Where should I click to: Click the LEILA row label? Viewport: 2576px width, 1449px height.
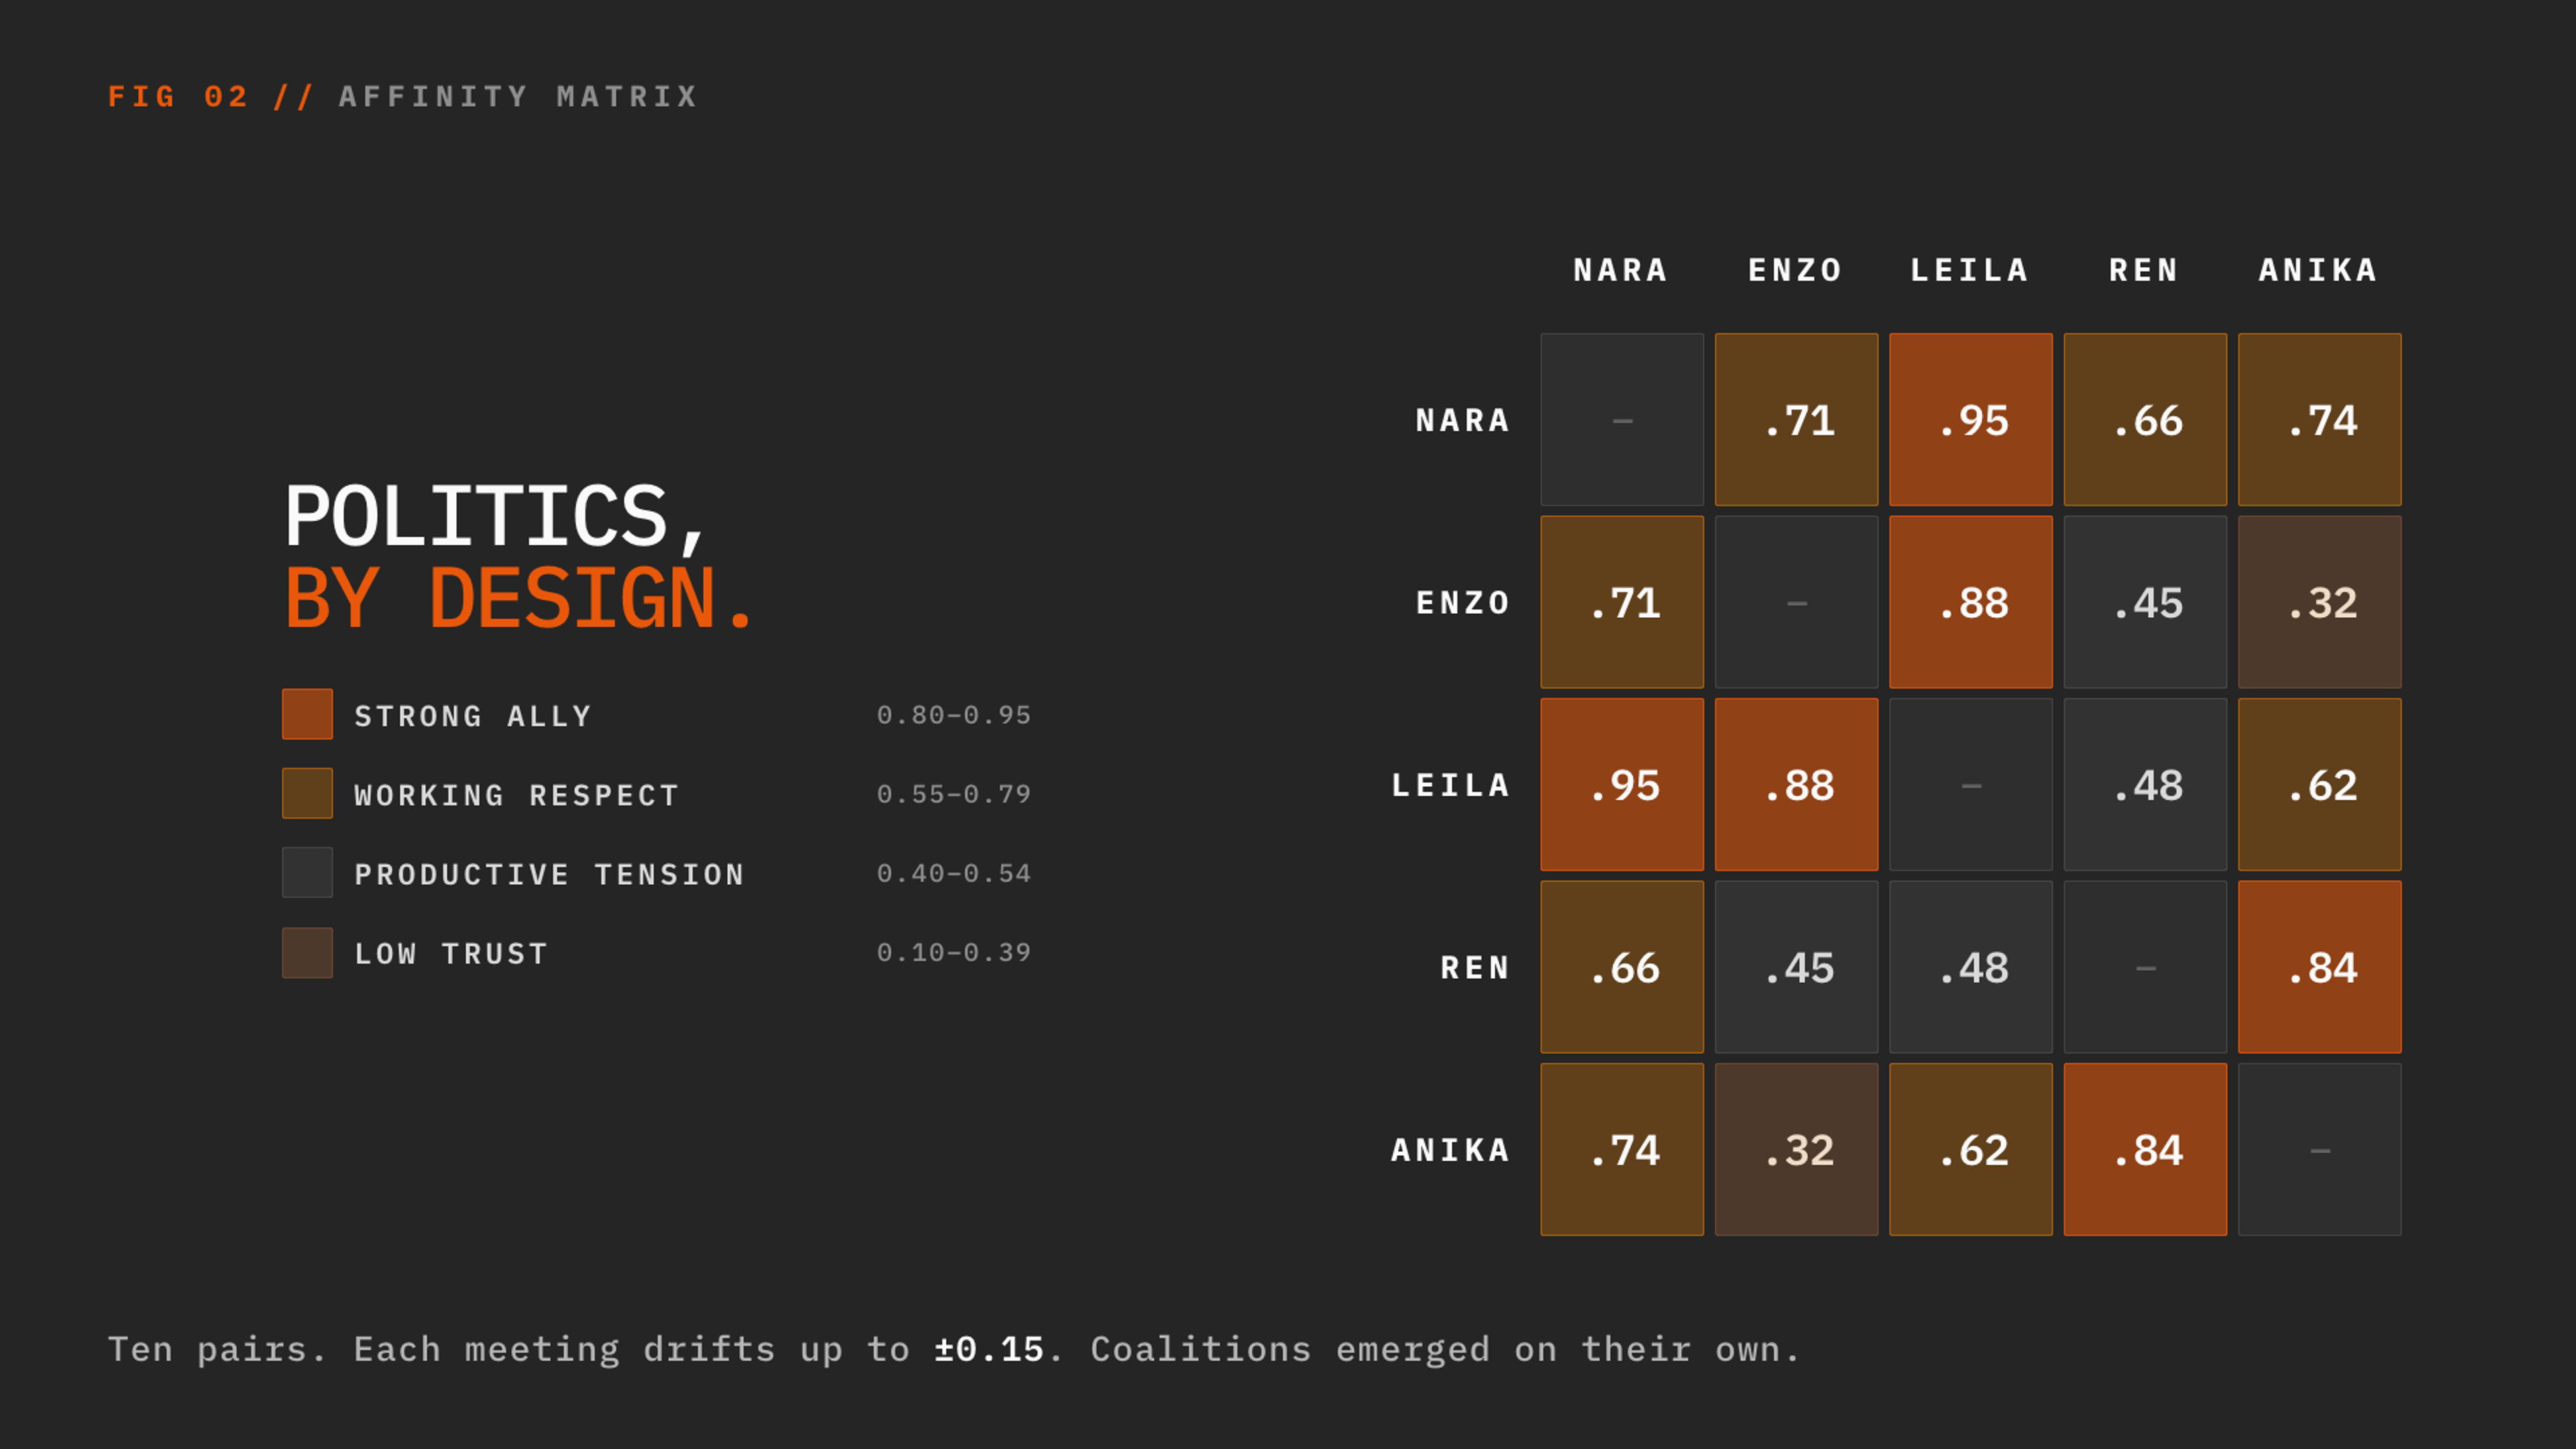click(x=1451, y=785)
